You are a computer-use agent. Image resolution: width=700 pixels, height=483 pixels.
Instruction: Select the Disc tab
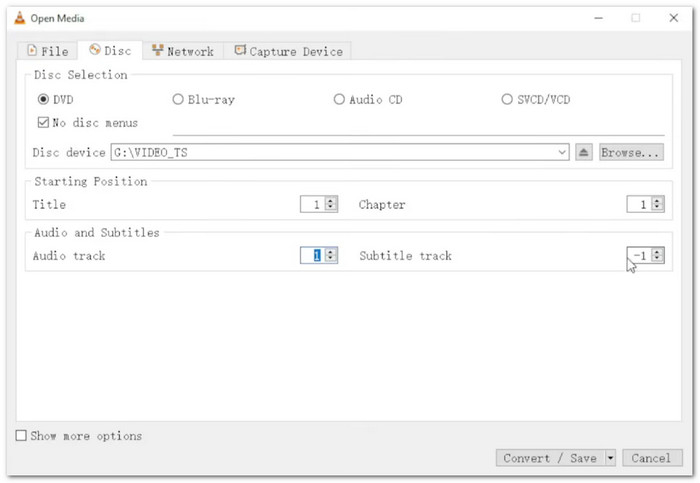[110, 50]
